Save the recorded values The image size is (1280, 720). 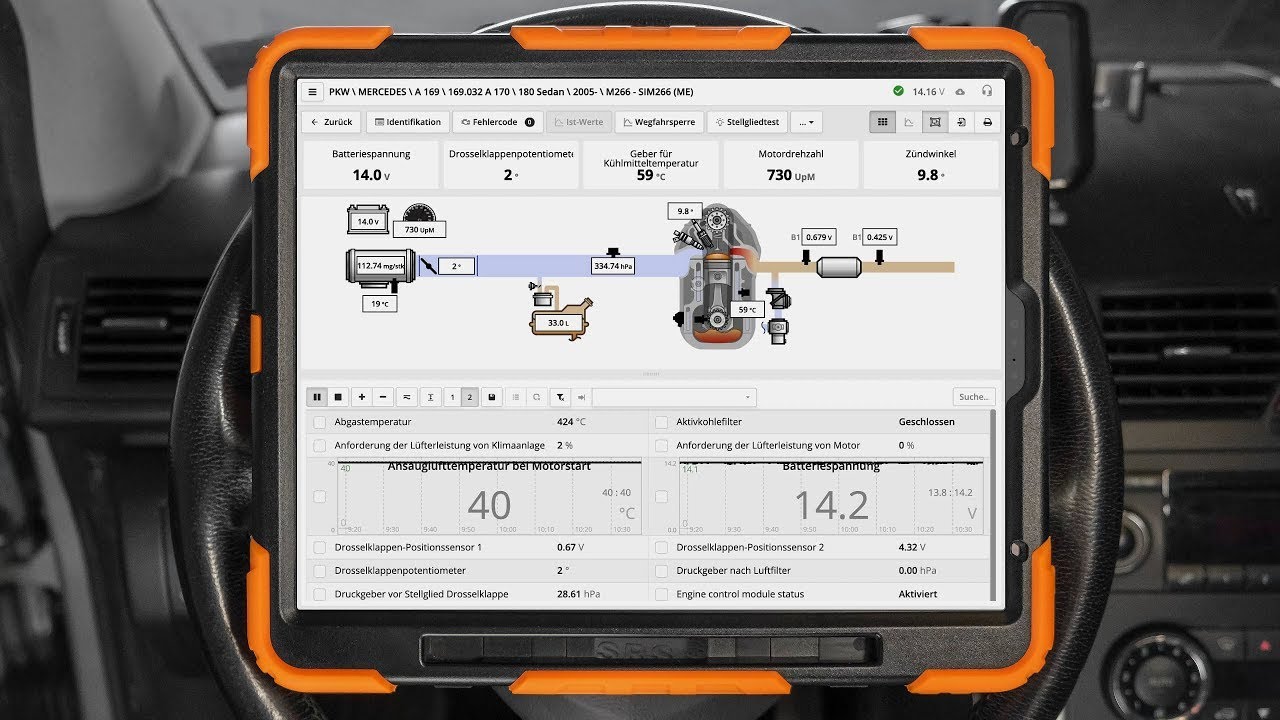click(x=492, y=397)
